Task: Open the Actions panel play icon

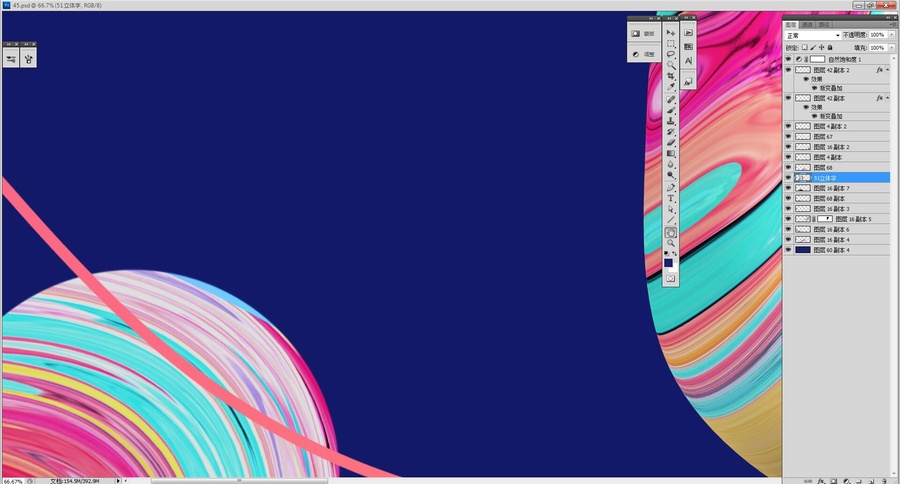Action: (688, 33)
